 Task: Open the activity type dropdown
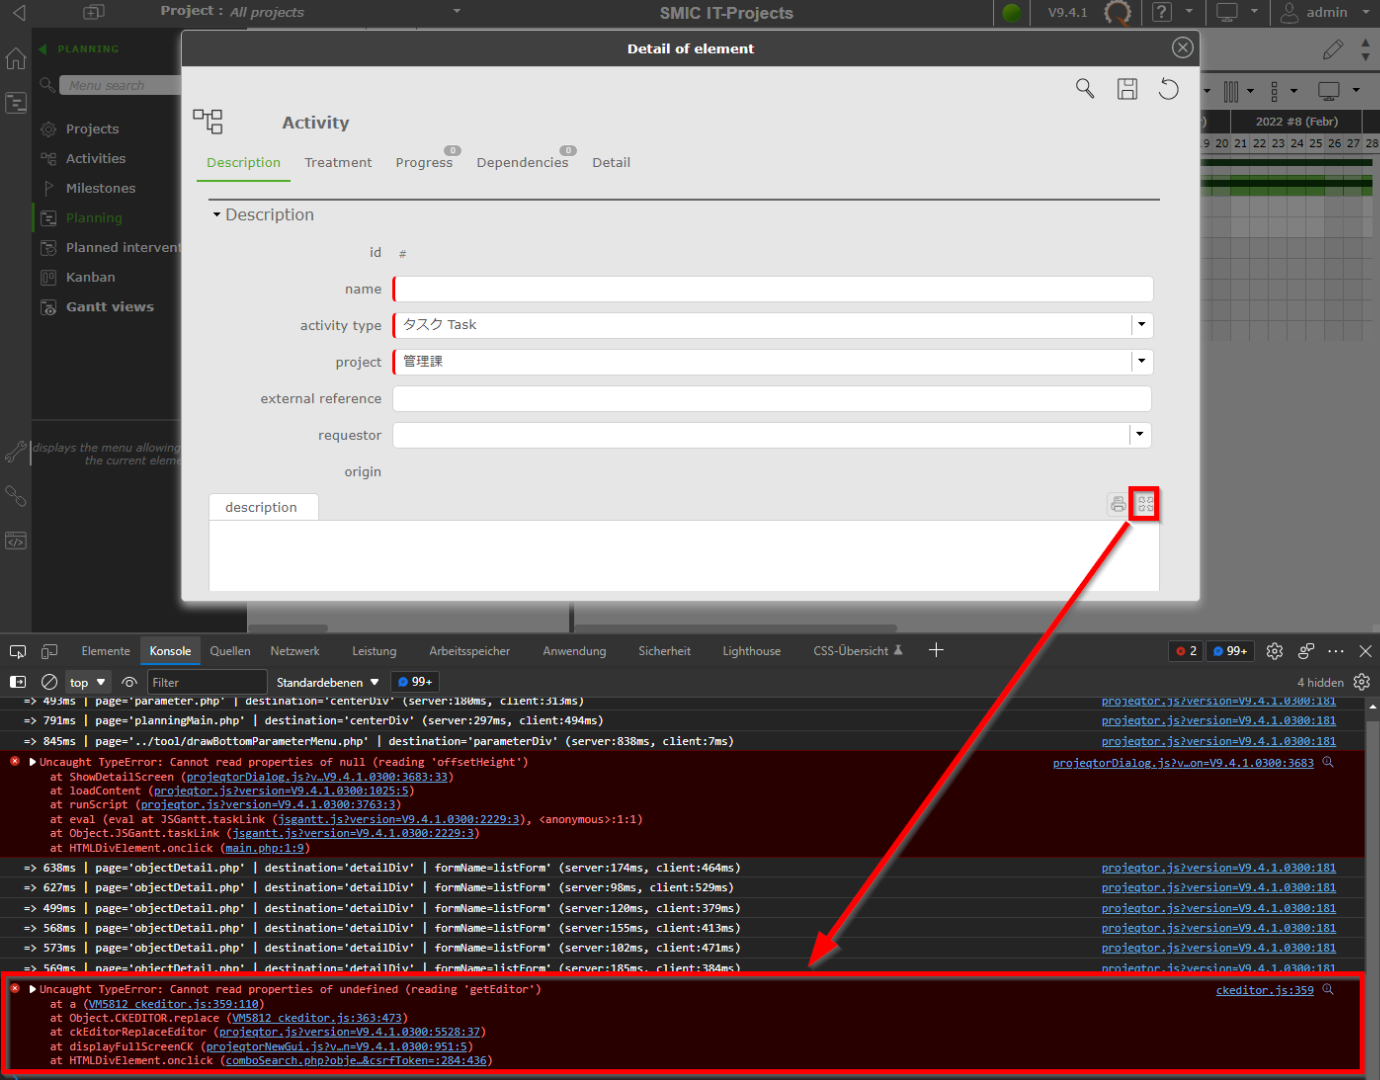1141,325
